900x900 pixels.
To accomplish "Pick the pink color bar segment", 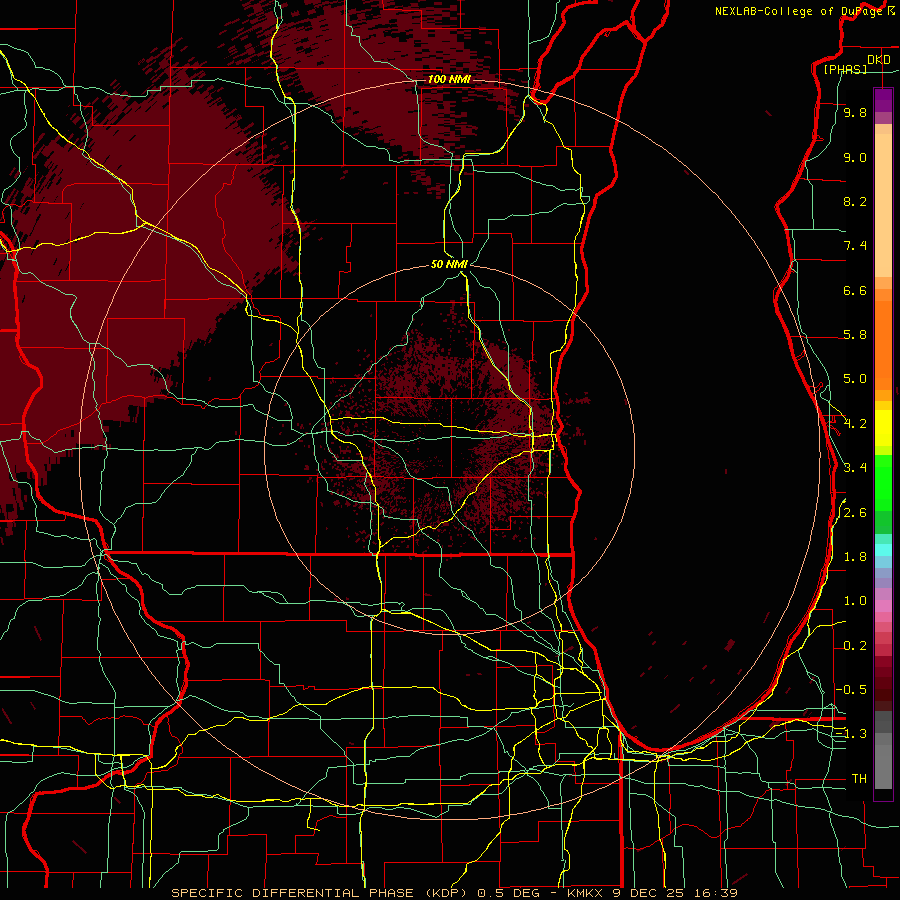I will (x=883, y=606).
